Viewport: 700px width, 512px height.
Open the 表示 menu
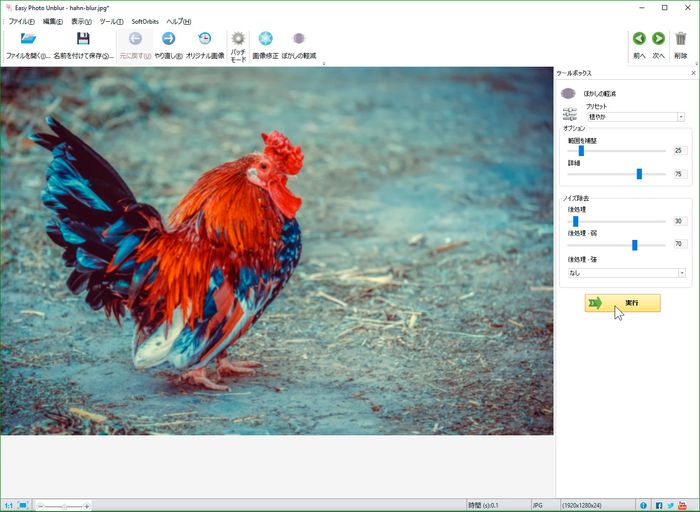click(x=81, y=21)
